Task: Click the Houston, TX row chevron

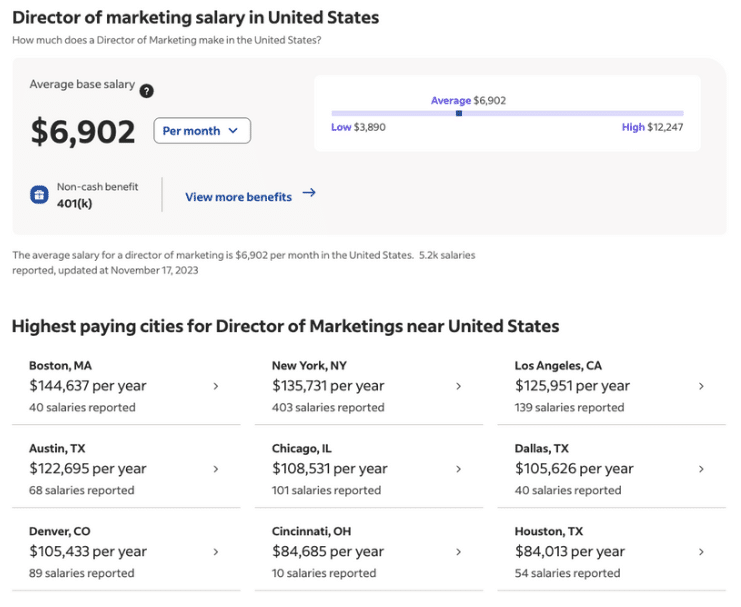Action: coord(701,552)
